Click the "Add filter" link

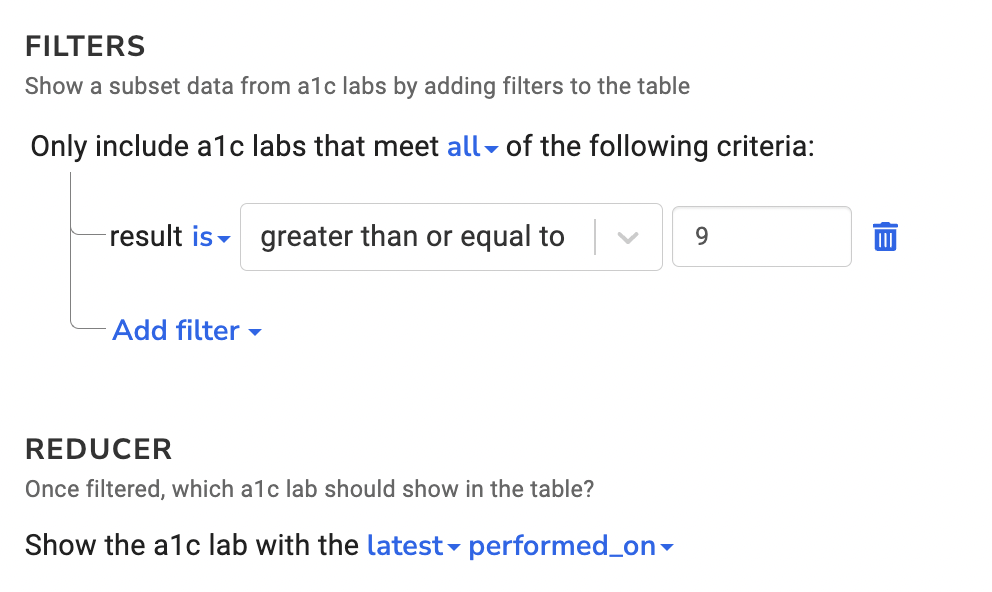click(x=176, y=331)
